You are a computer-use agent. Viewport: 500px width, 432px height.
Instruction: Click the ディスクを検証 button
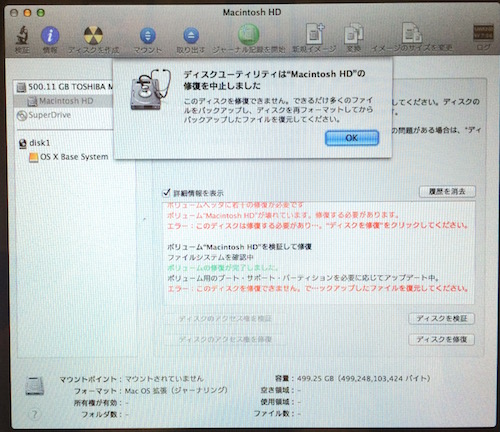click(442, 319)
